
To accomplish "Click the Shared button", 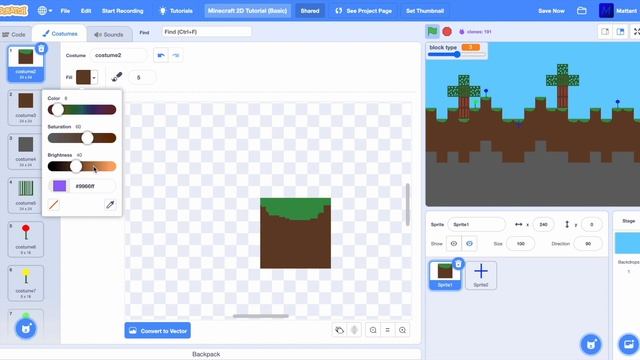I will pos(310,11).
